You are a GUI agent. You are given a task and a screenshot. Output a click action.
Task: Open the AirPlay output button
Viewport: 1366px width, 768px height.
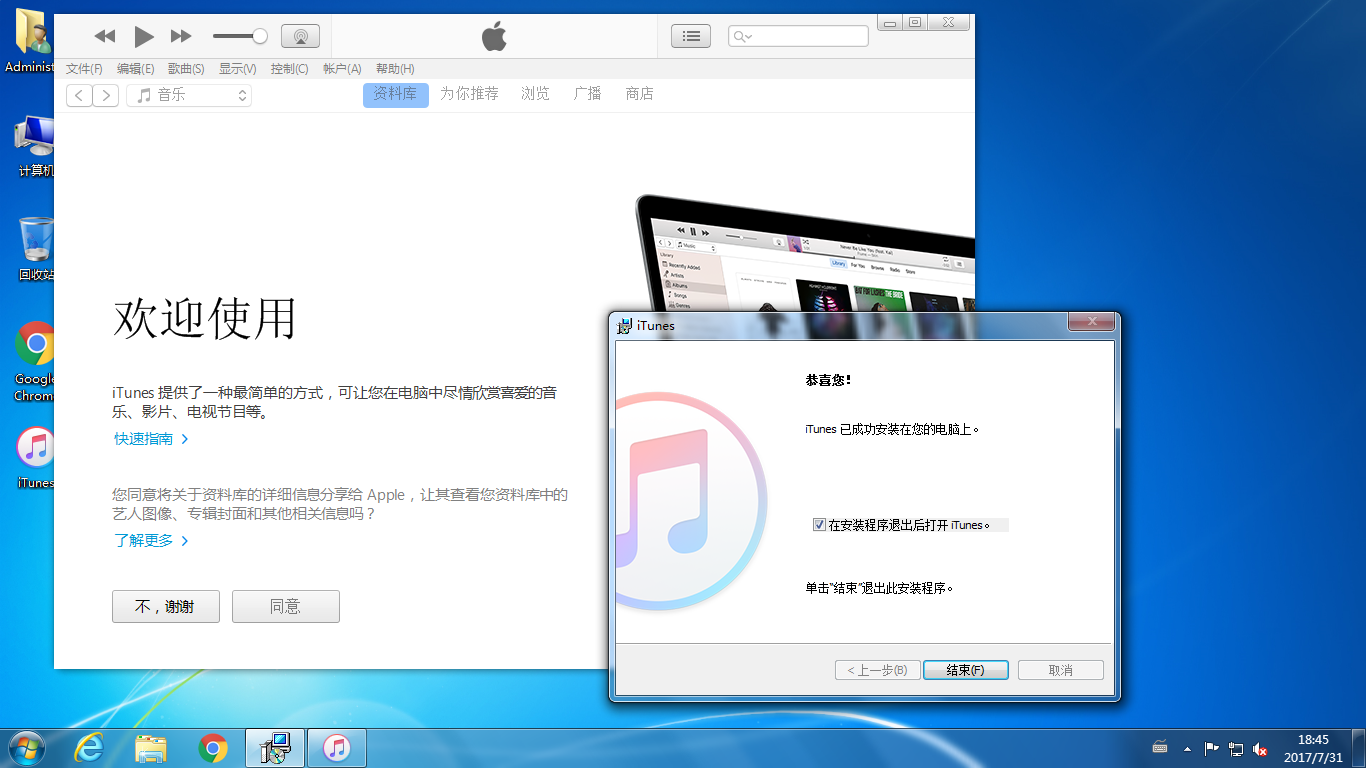click(300, 36)
